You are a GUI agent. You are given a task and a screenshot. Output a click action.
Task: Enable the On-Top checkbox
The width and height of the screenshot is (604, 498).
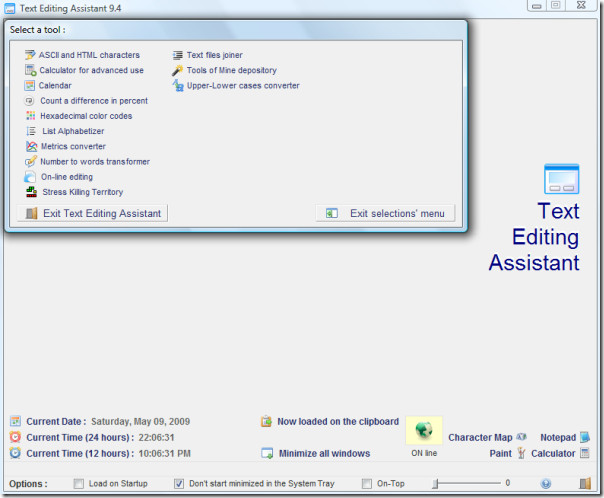point(367,483)
